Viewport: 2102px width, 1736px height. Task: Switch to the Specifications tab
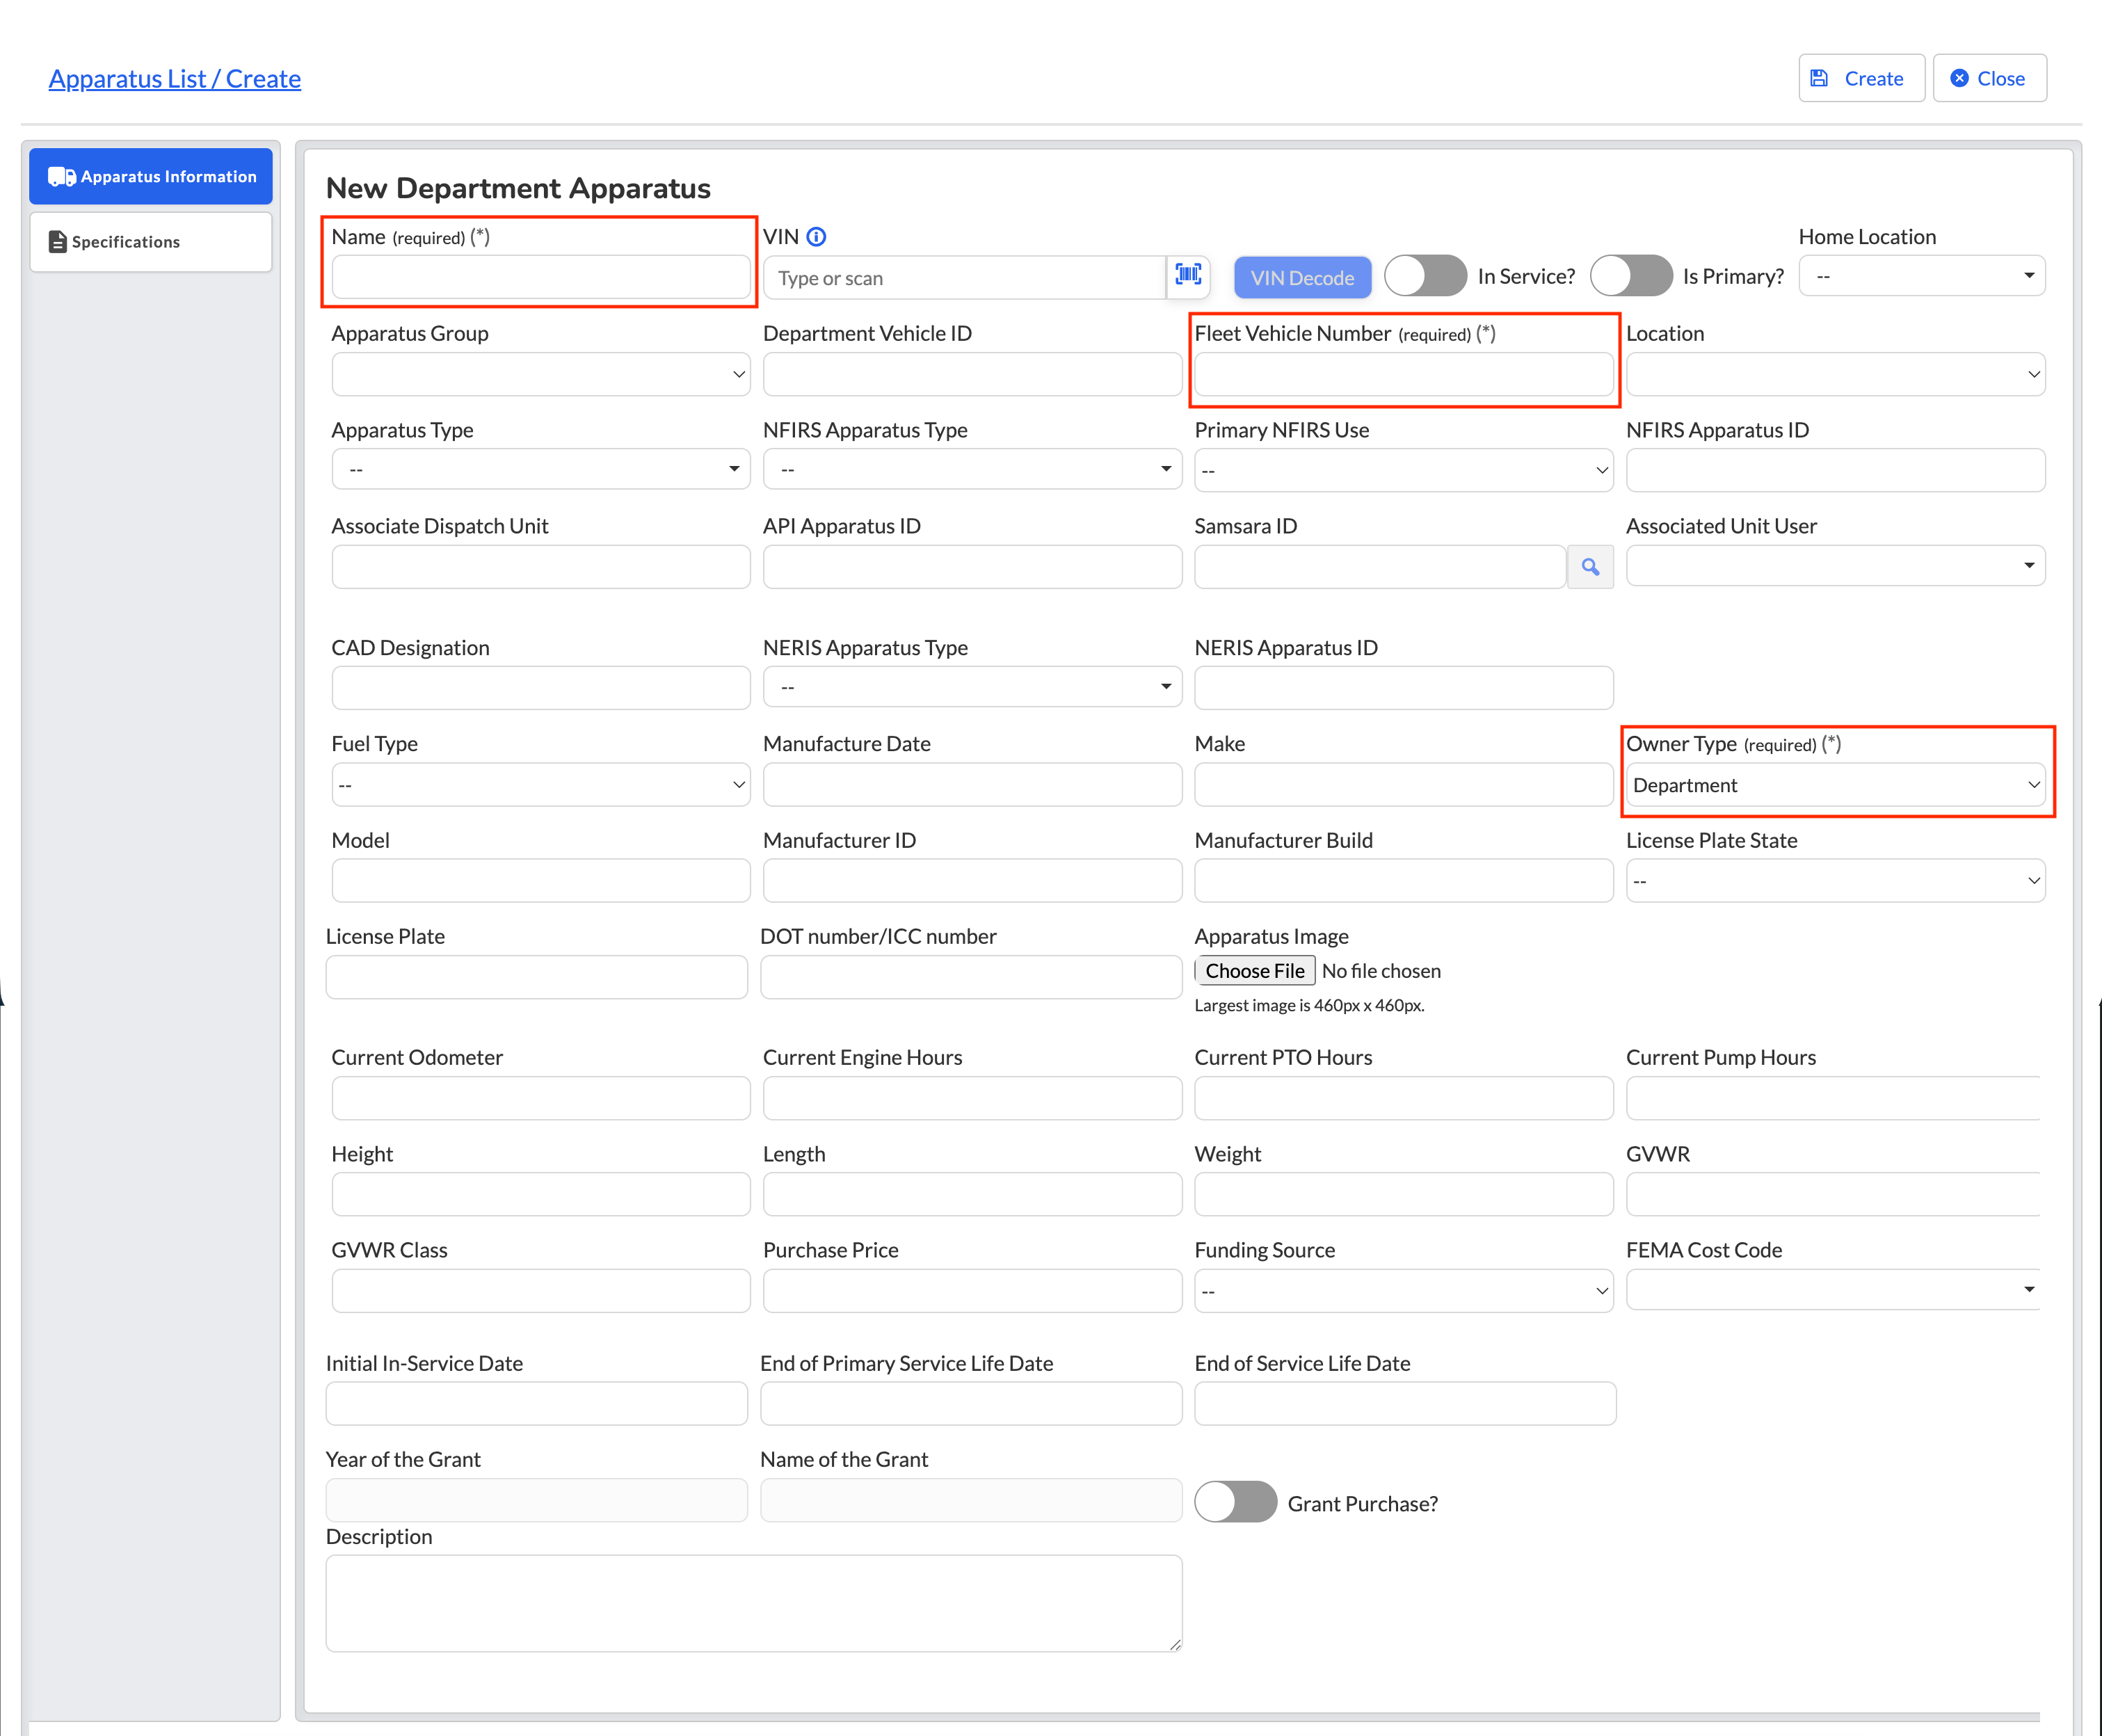[151, 242]
